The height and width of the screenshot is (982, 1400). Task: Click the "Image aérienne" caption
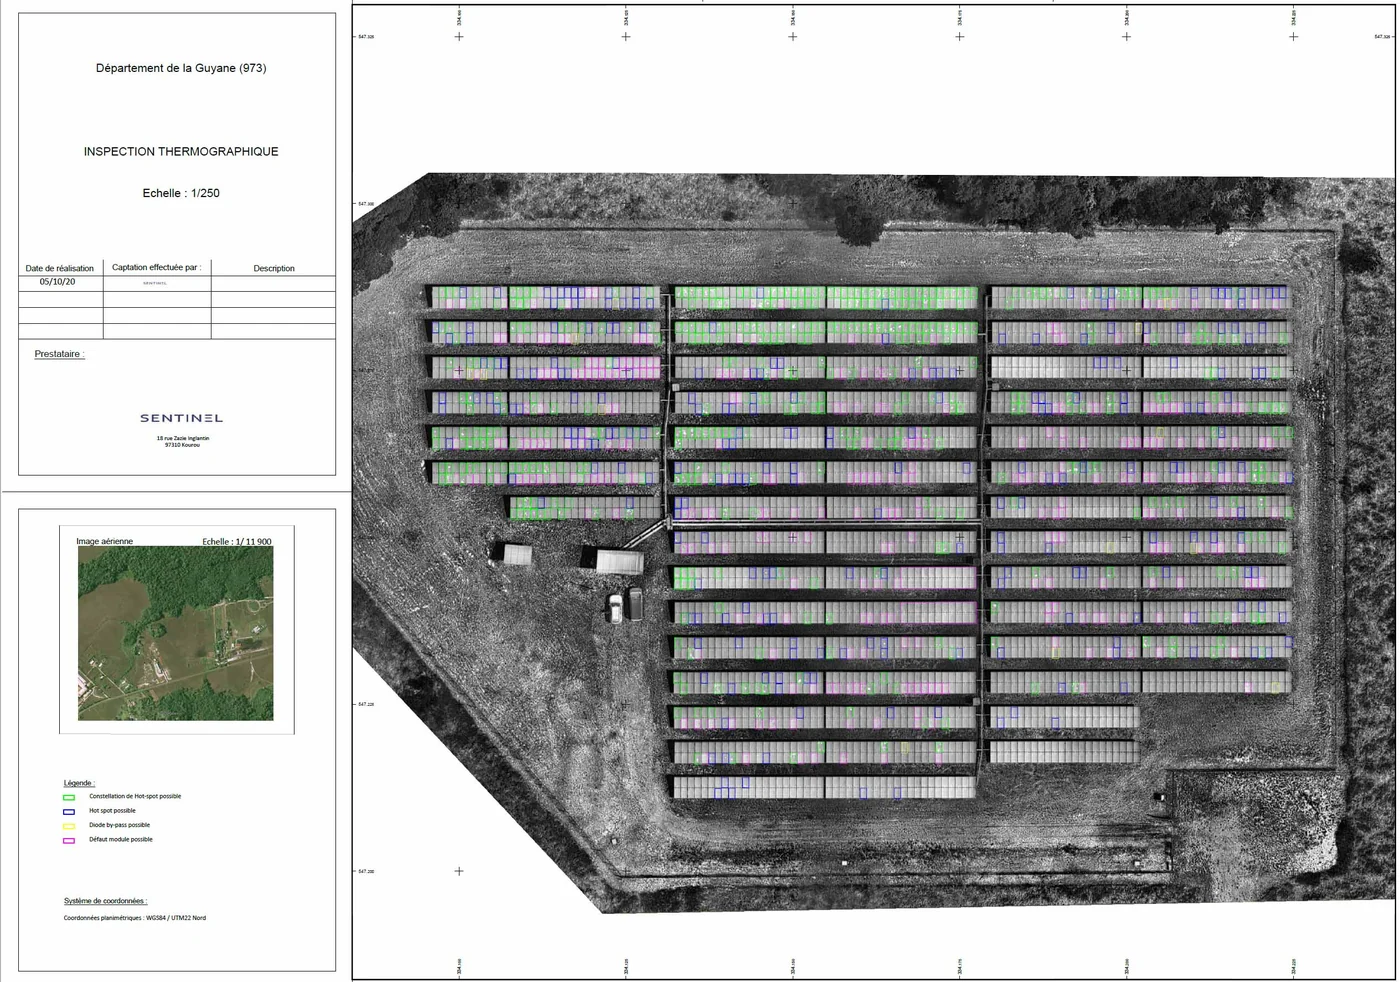click(x=105, y=541)
